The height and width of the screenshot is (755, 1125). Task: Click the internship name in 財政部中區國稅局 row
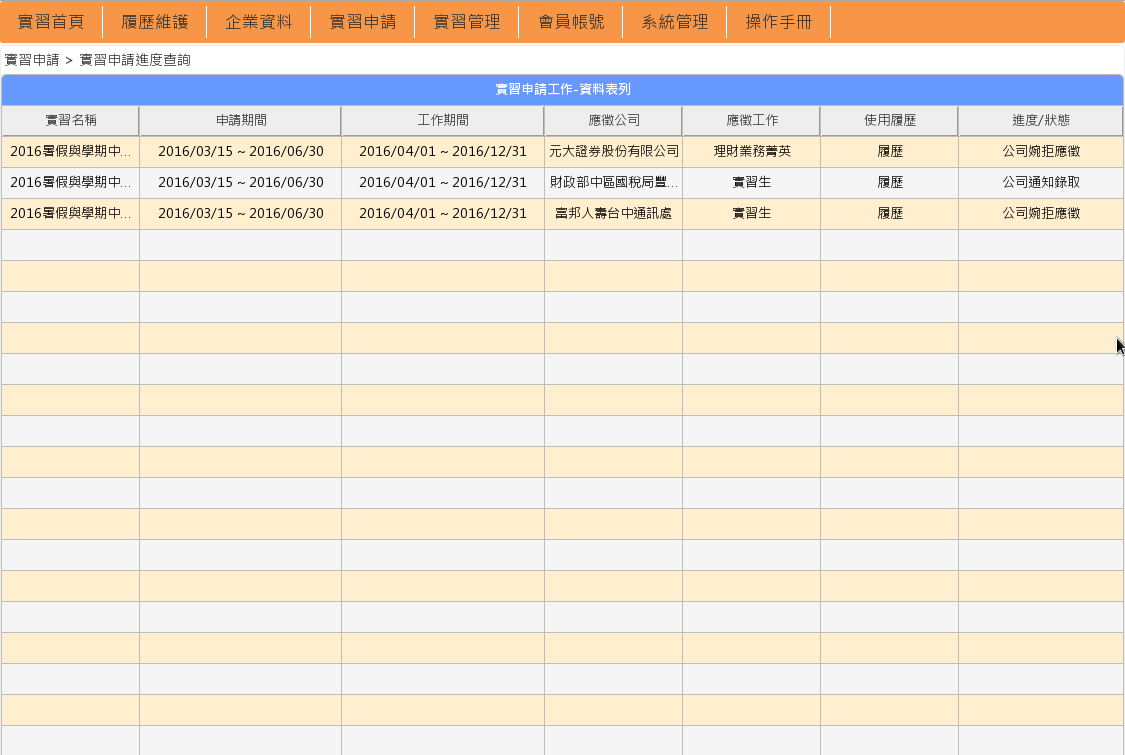click(70, 182)
